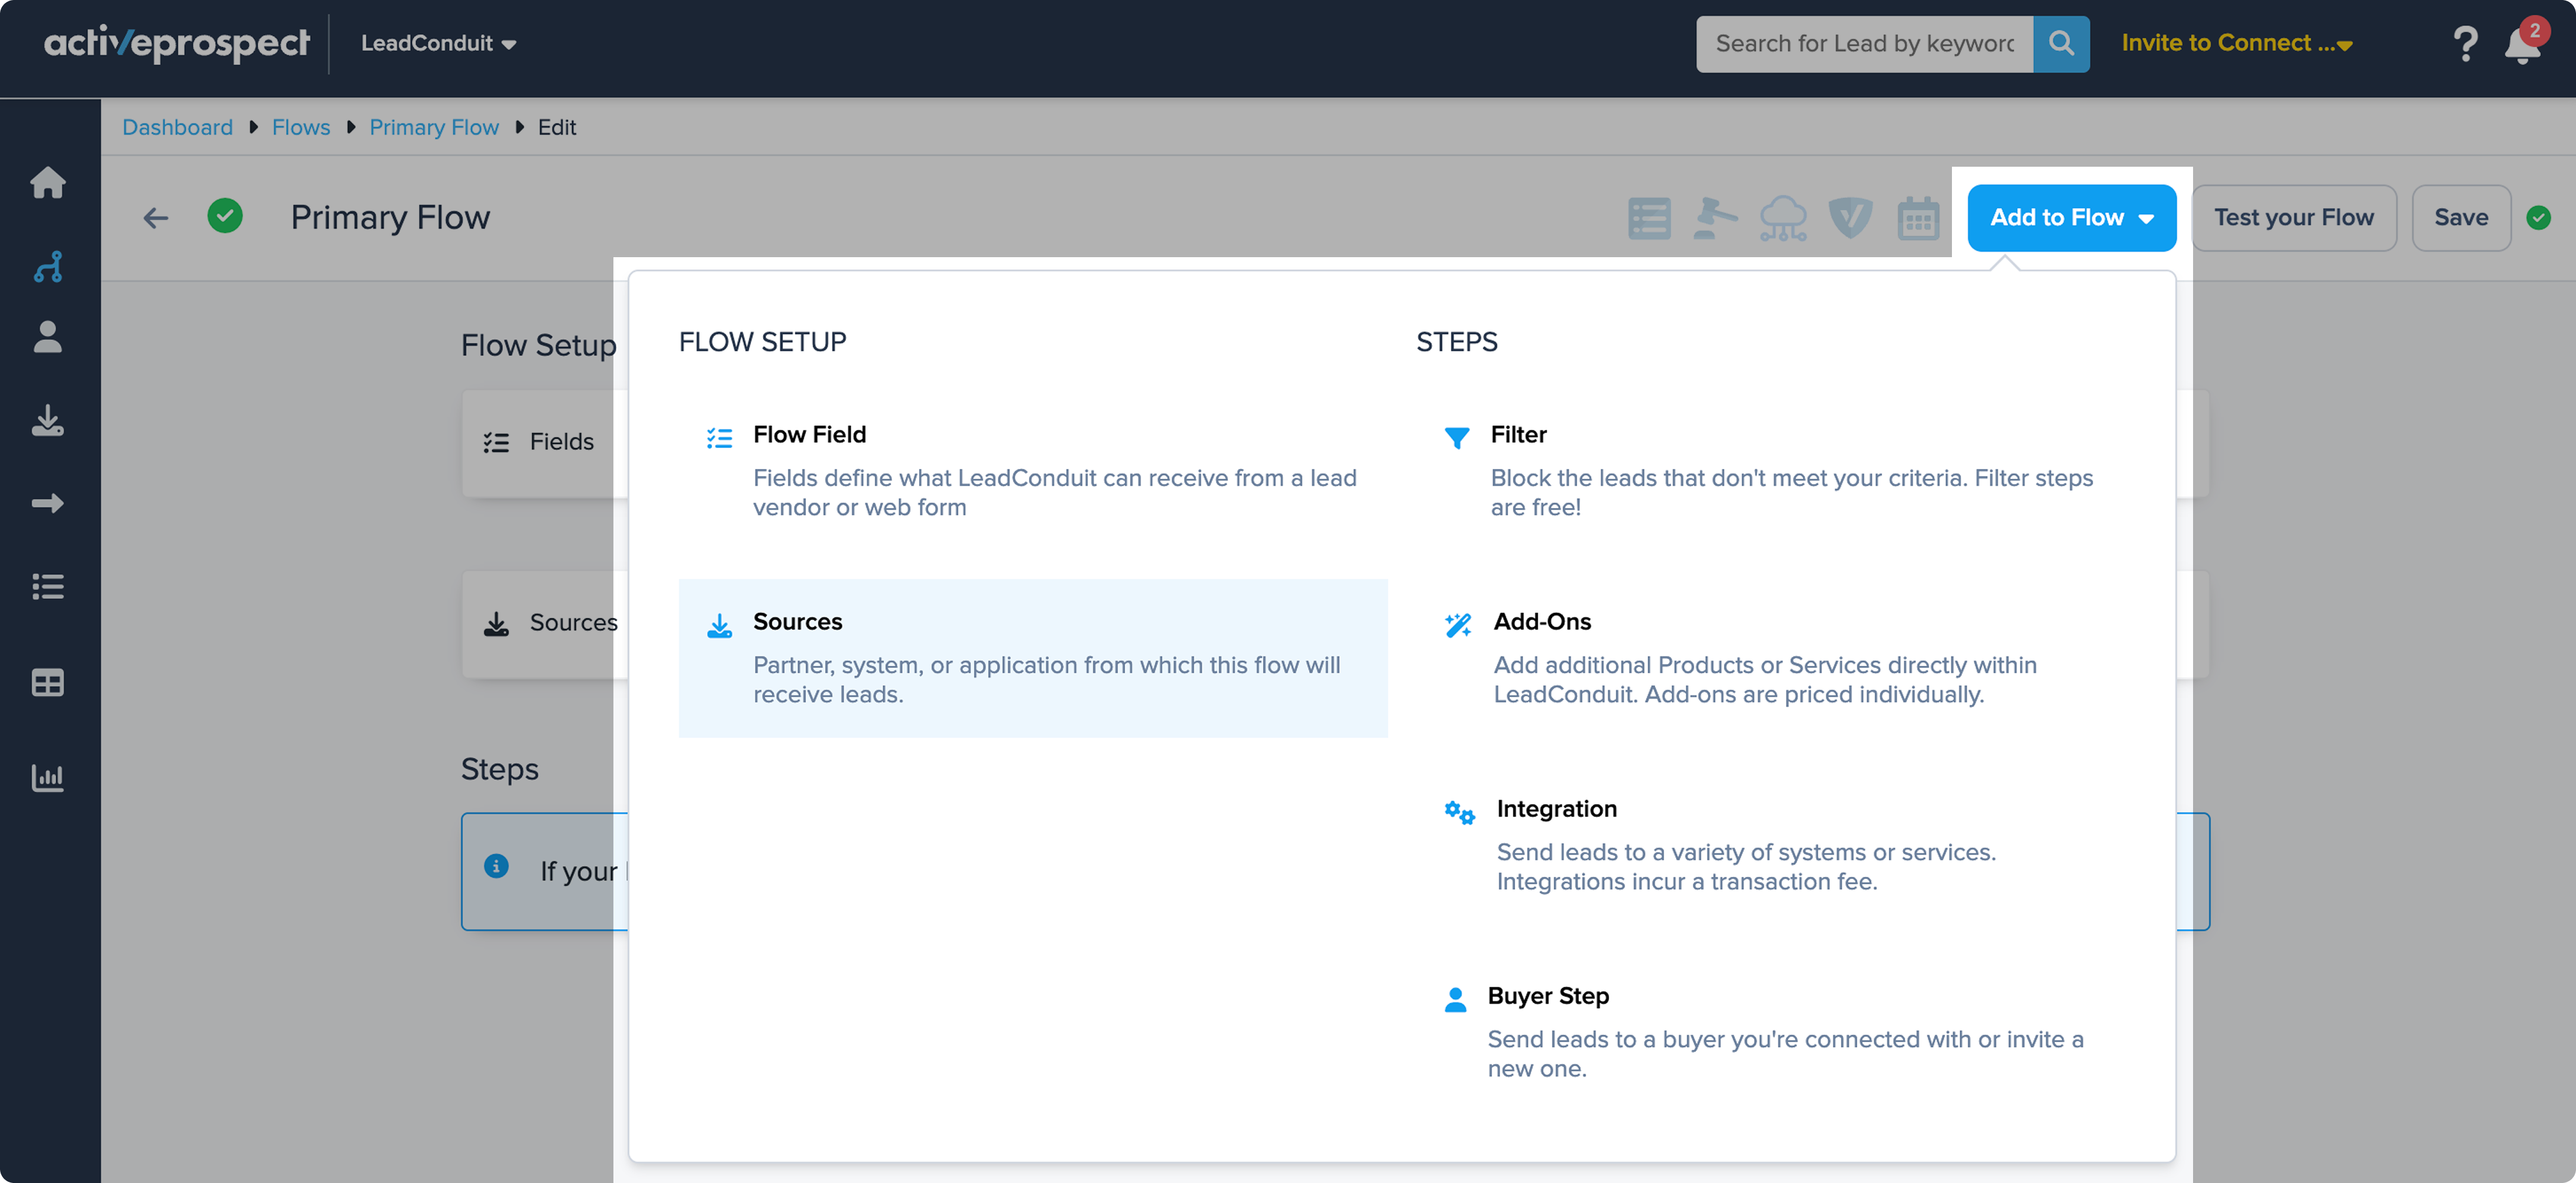
Task: Click the back arrow beside Primary Flow
Action: [156, 217]
